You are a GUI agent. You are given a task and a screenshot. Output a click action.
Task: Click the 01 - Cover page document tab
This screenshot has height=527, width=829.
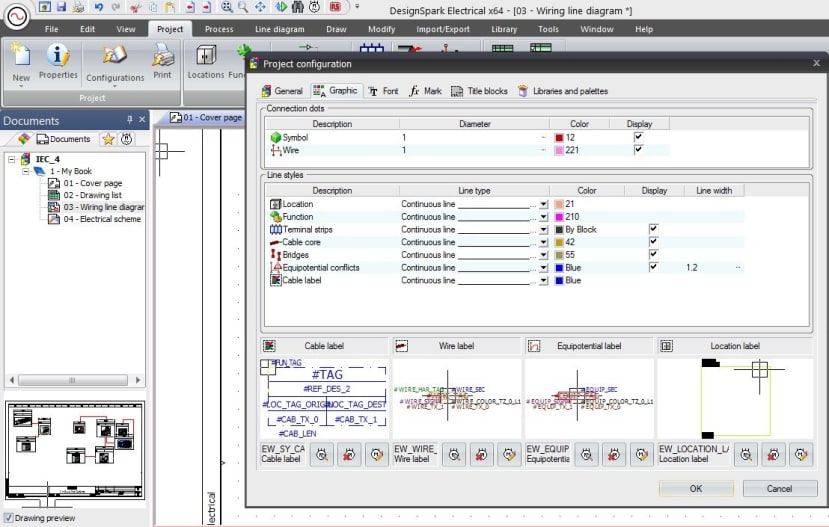click(207, 117)
